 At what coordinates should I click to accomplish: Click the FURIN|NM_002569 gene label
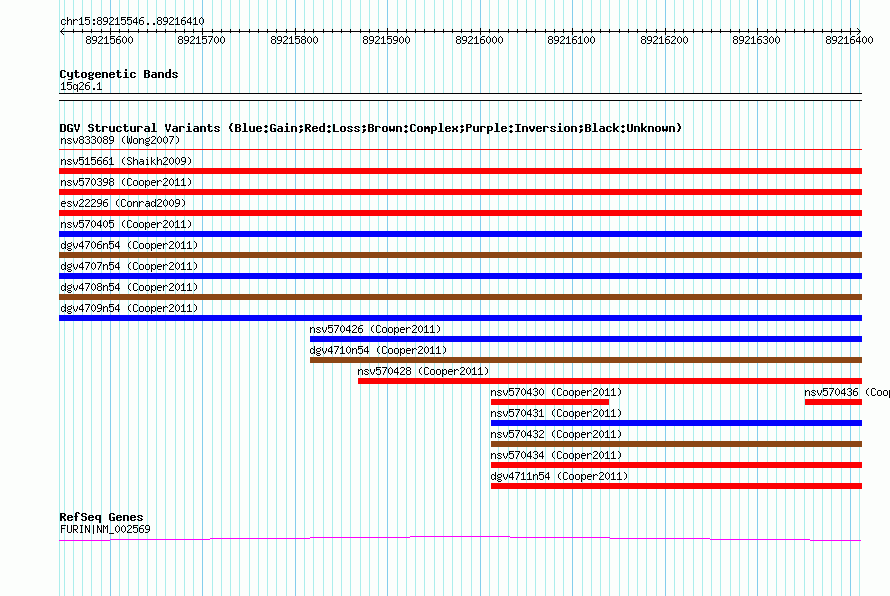point(105,530)
